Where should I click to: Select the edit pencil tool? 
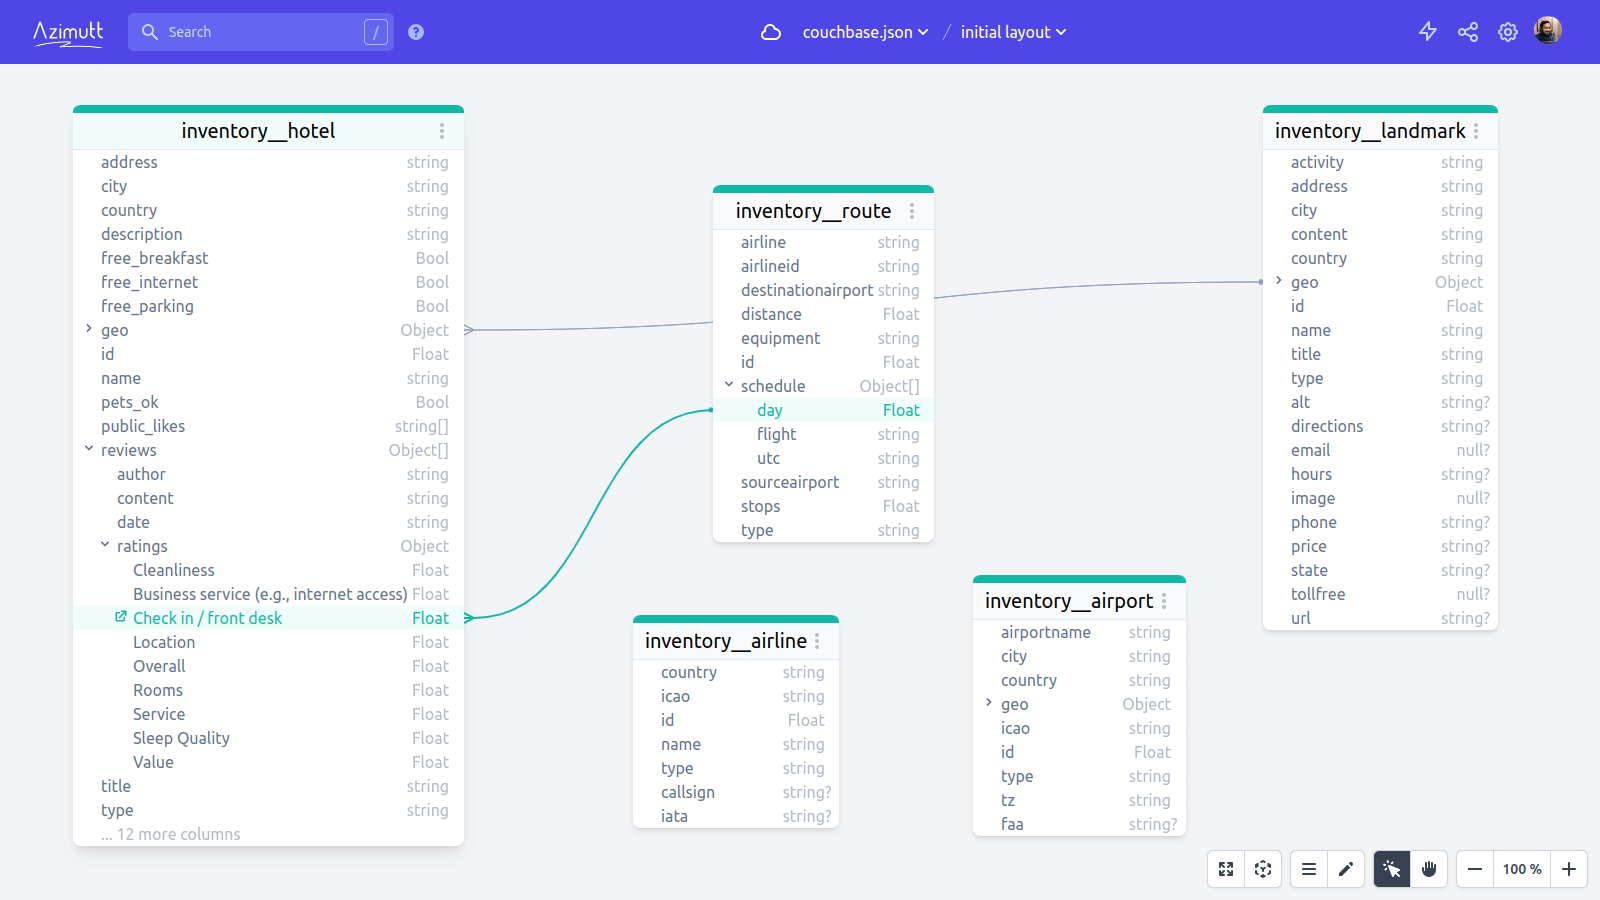click(1346, 869)
